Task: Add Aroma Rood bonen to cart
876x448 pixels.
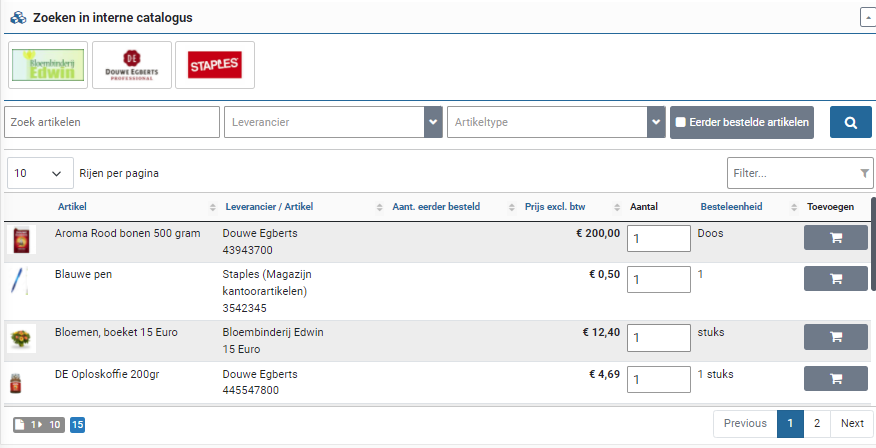Action: tap(835, 238)
